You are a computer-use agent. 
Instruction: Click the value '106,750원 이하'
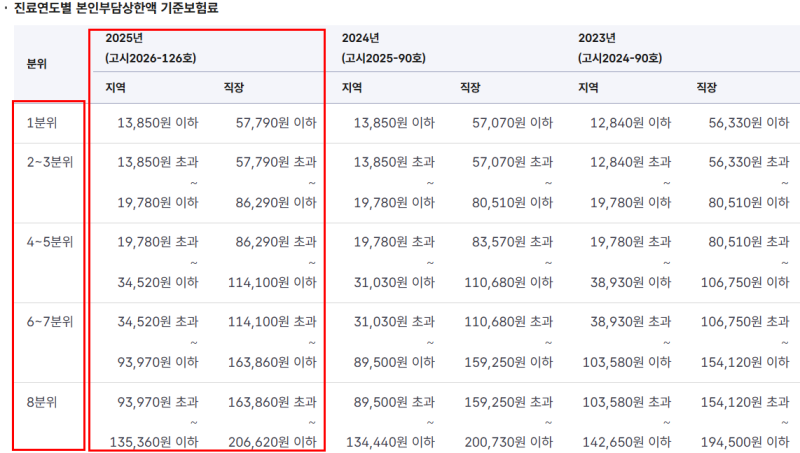click(745, 283)
